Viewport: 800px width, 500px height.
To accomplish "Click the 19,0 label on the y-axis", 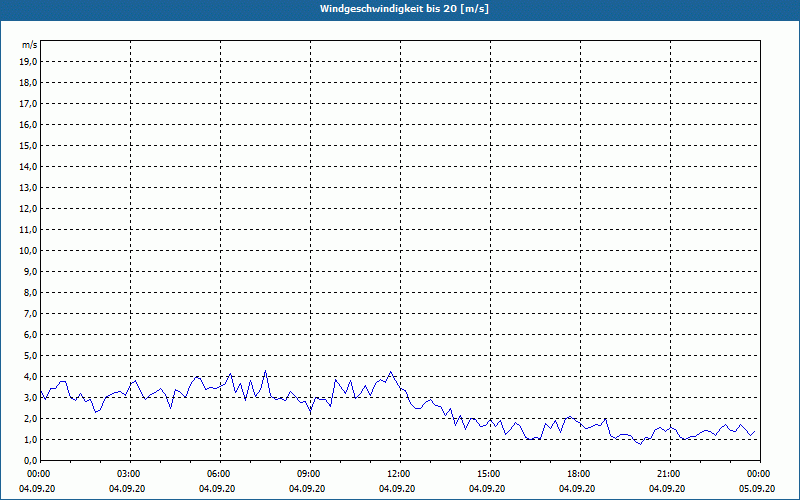I will coord(29,61).
